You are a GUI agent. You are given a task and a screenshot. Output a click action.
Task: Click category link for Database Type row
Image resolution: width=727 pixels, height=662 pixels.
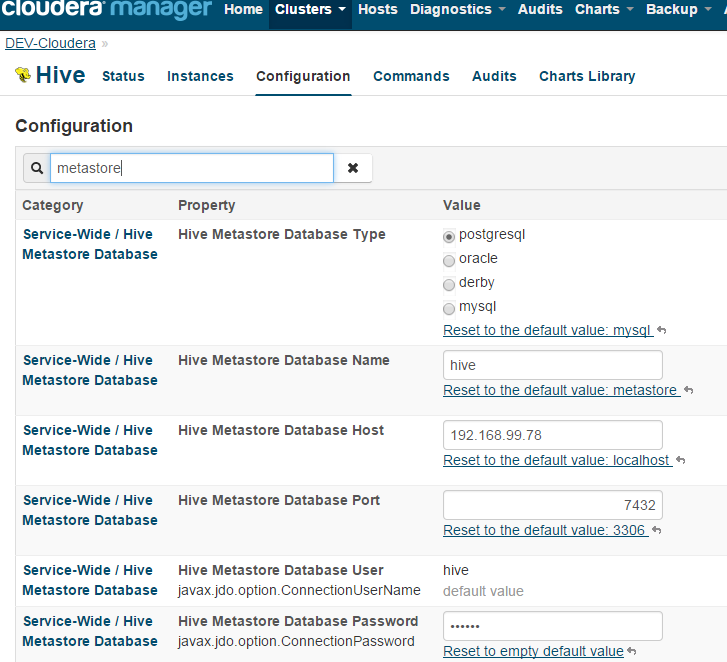point(90,244)
